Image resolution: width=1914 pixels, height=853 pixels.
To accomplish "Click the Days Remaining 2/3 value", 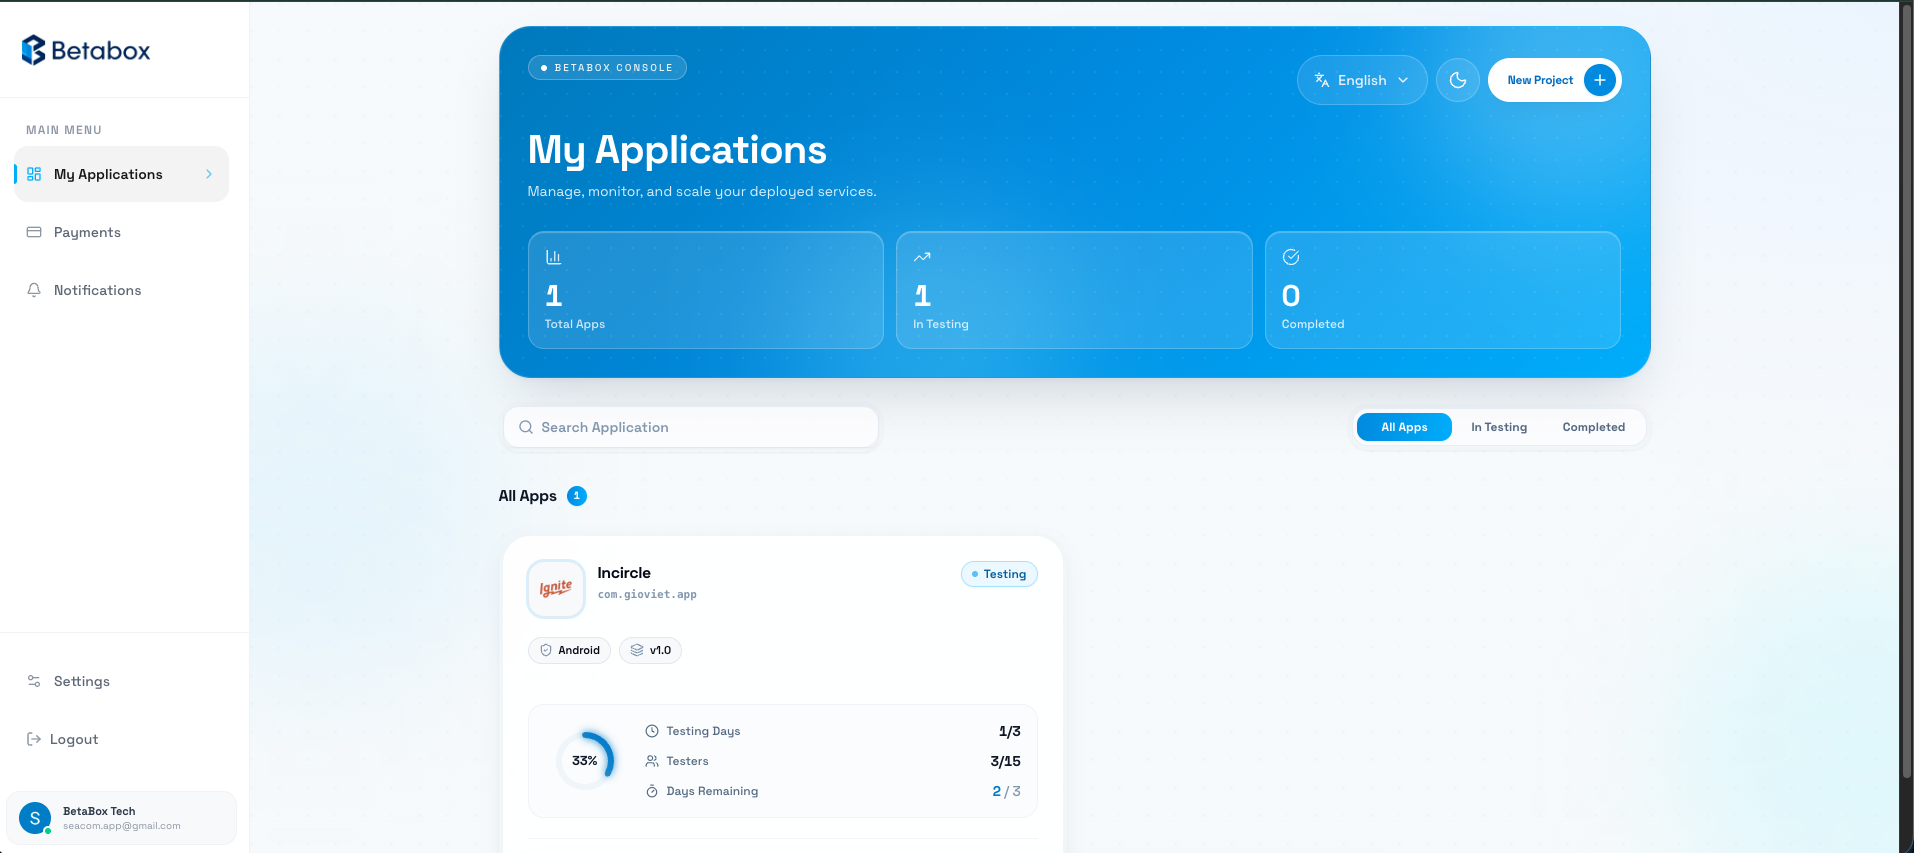I will [x=1006, y=791].
